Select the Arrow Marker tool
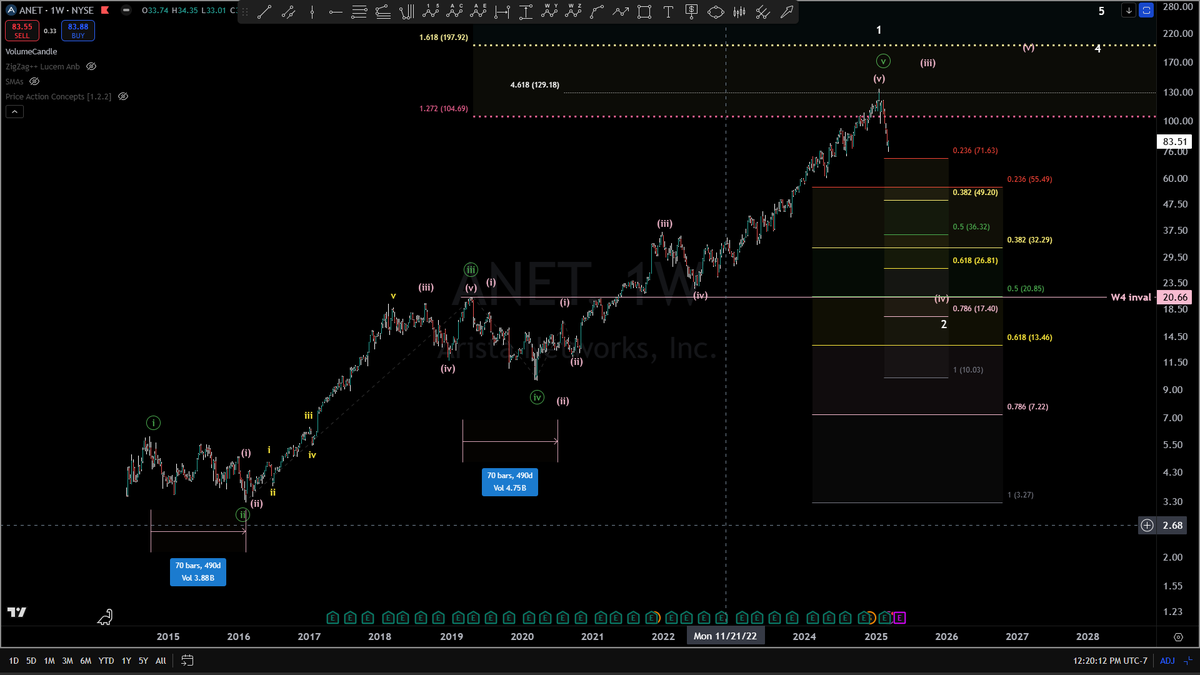 787,12
